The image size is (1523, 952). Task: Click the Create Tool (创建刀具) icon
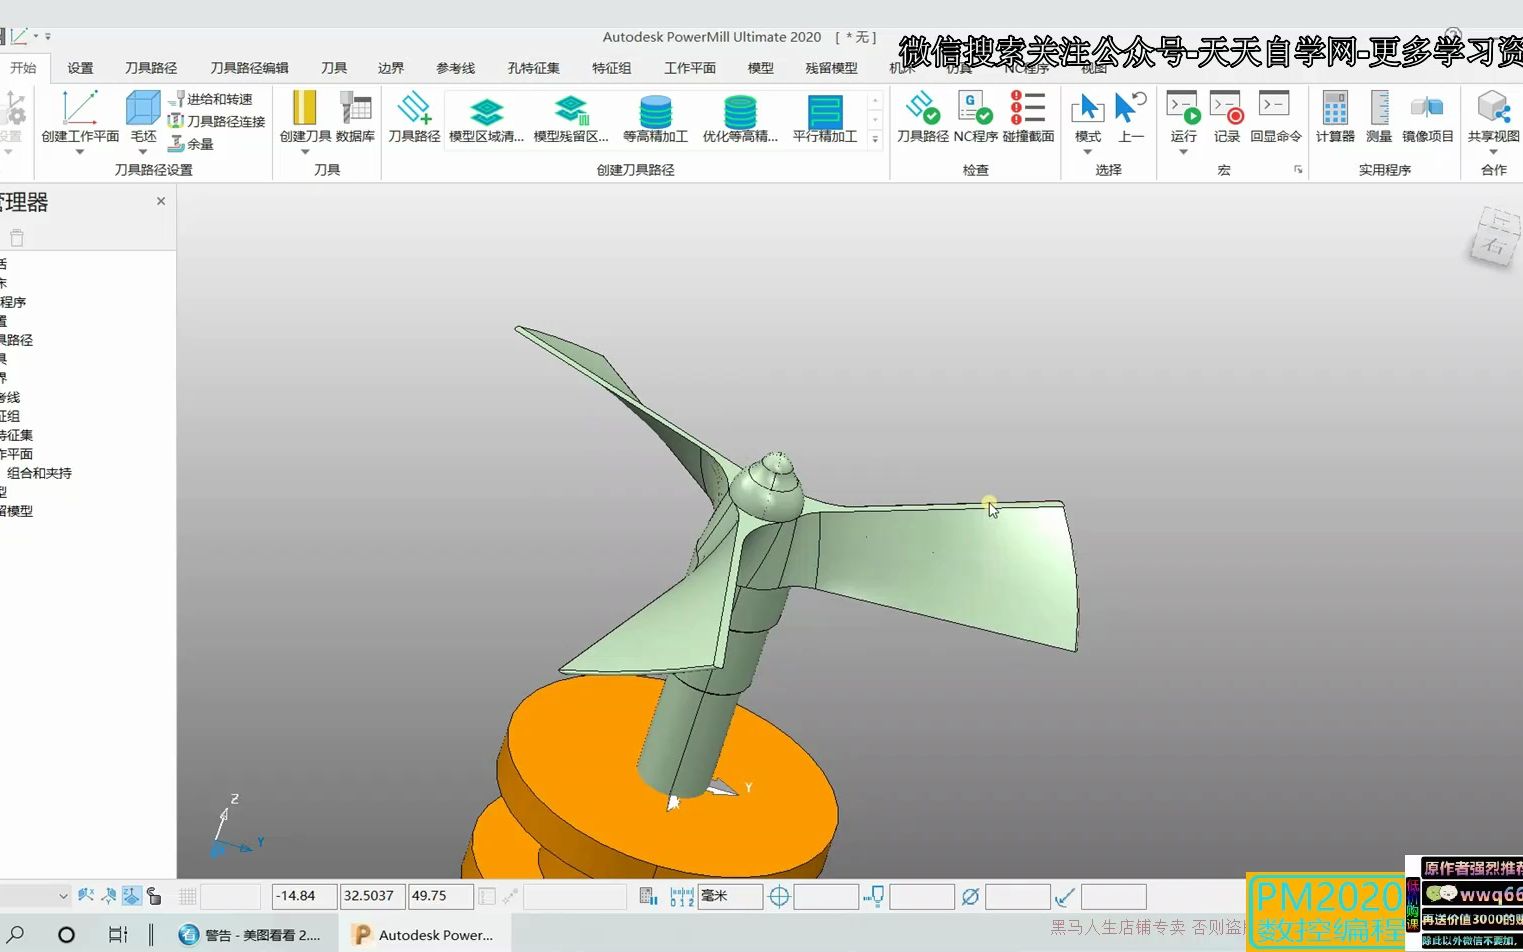[x=305, y=108]
